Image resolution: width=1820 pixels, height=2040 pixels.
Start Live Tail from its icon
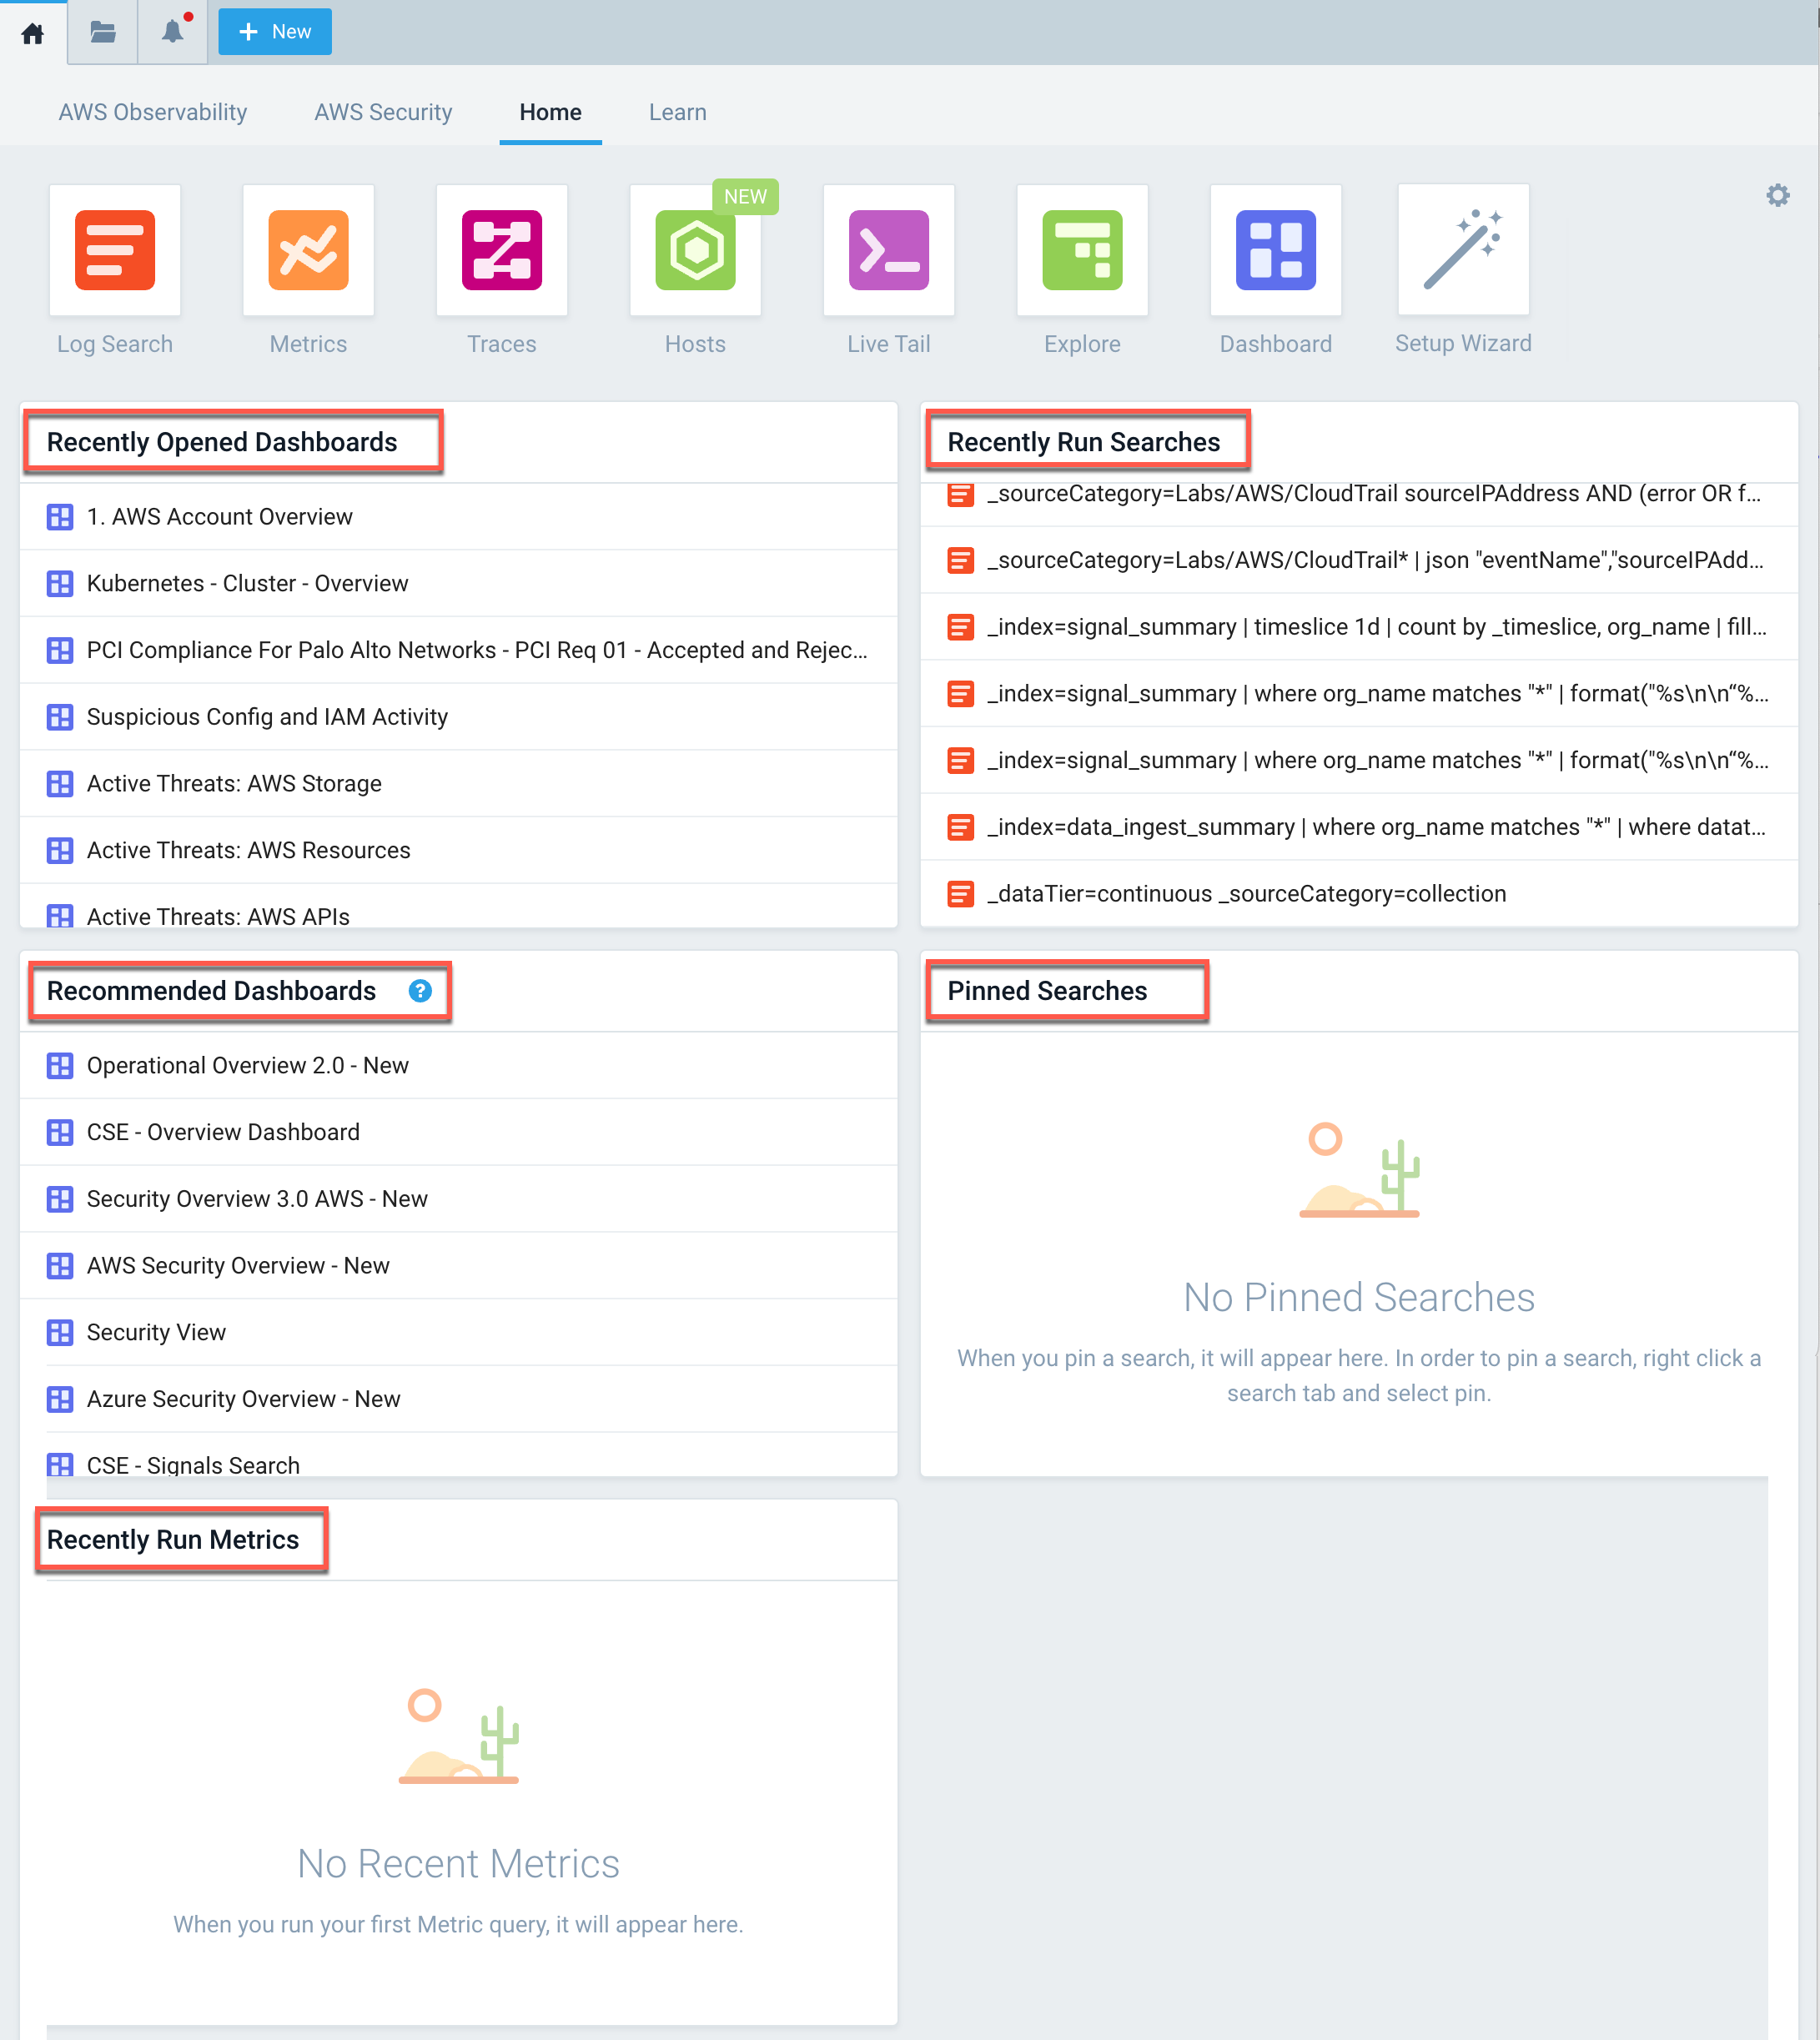(888, 250)
